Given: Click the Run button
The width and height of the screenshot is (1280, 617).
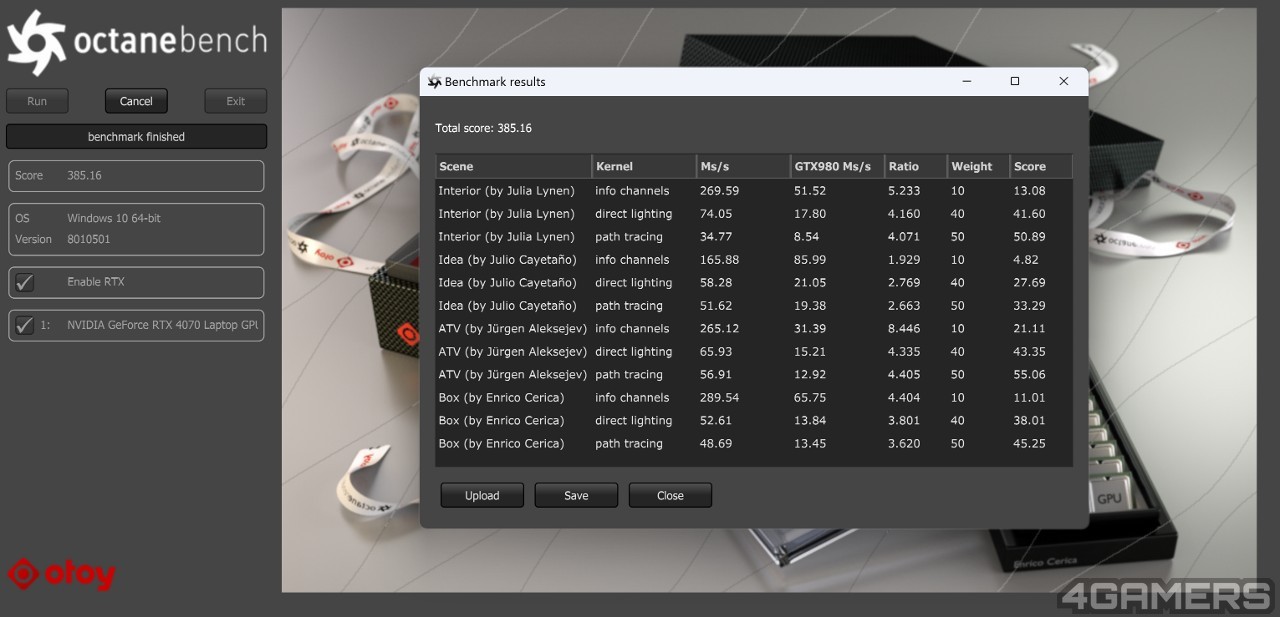Looking at the screenshot, I should click(x=37, y=101).
